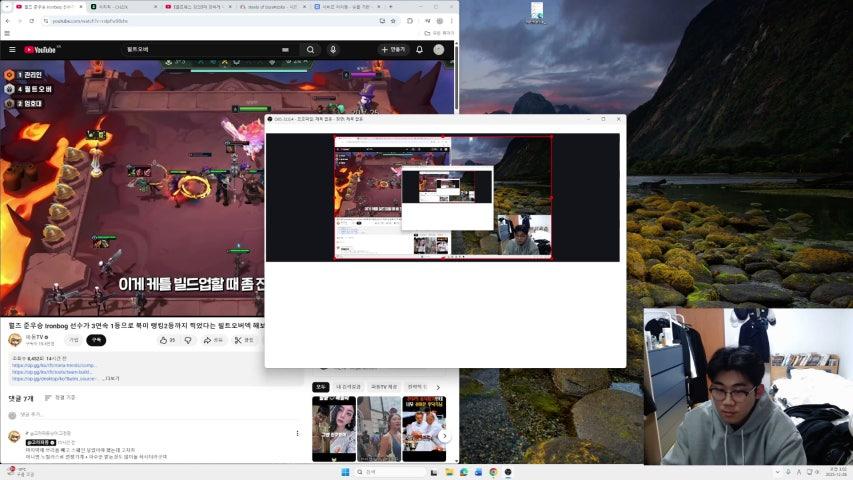Viewport: 853px width, 480px height.
Task: Open comment options three-dot menu
Action: tap(297, 433)
